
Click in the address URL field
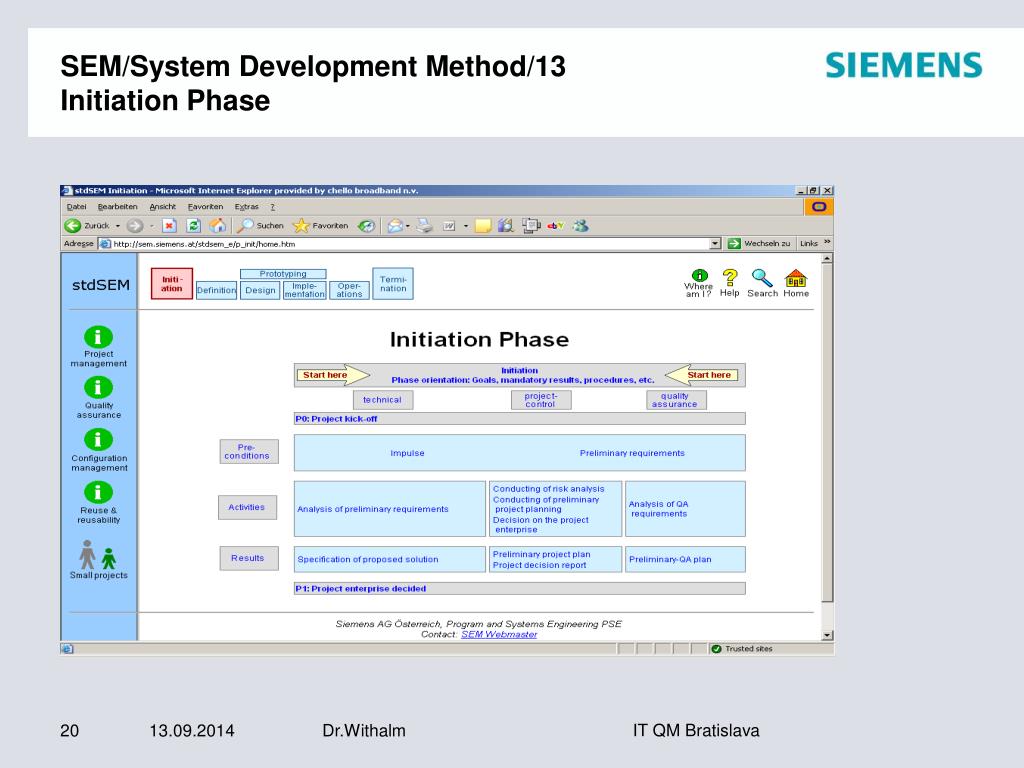[410, 244]
